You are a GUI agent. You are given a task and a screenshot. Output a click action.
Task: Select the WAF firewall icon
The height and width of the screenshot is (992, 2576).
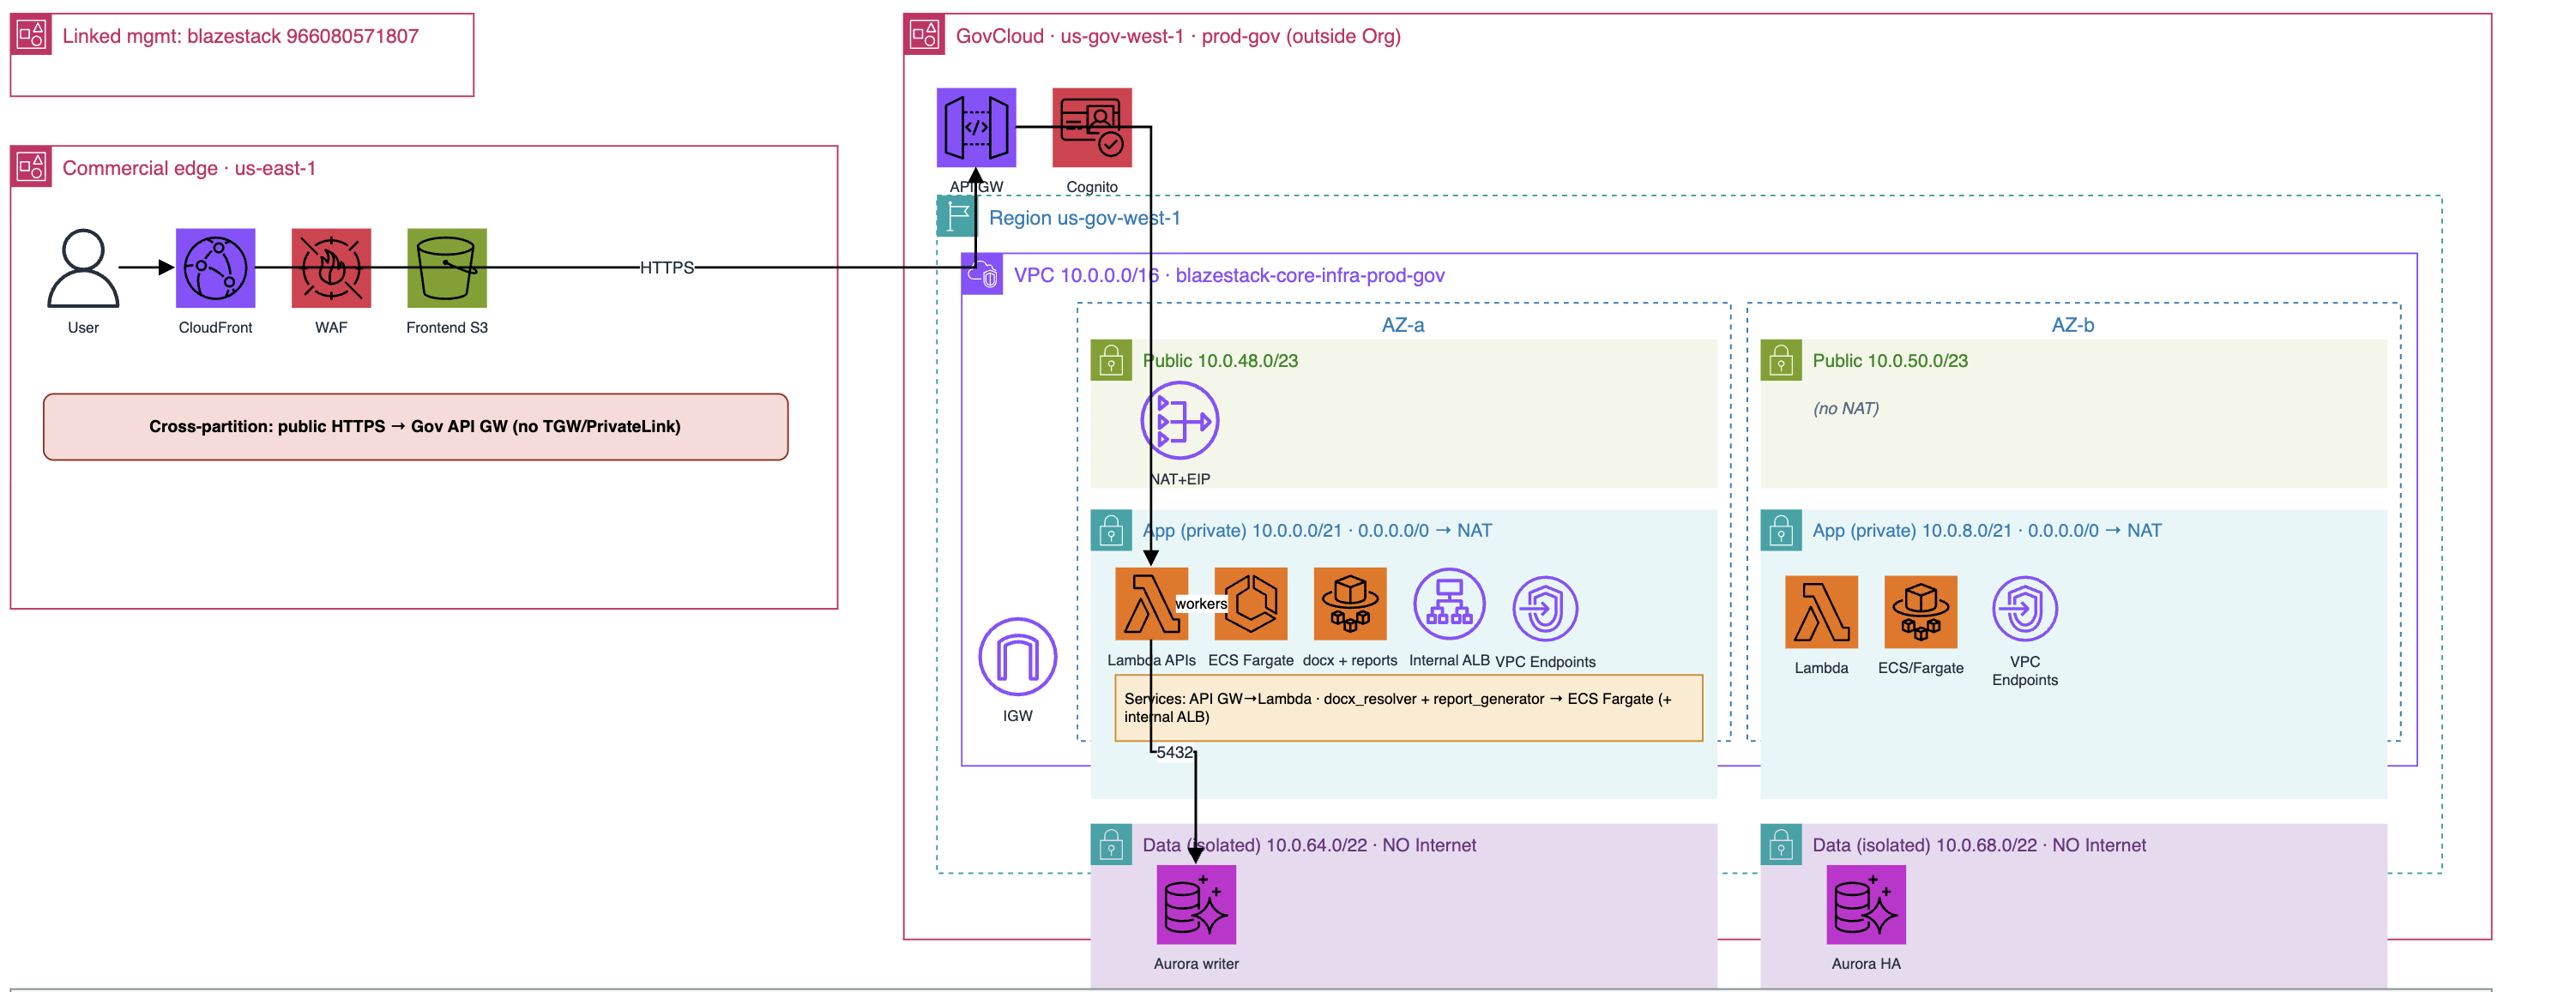coord(331,268)
